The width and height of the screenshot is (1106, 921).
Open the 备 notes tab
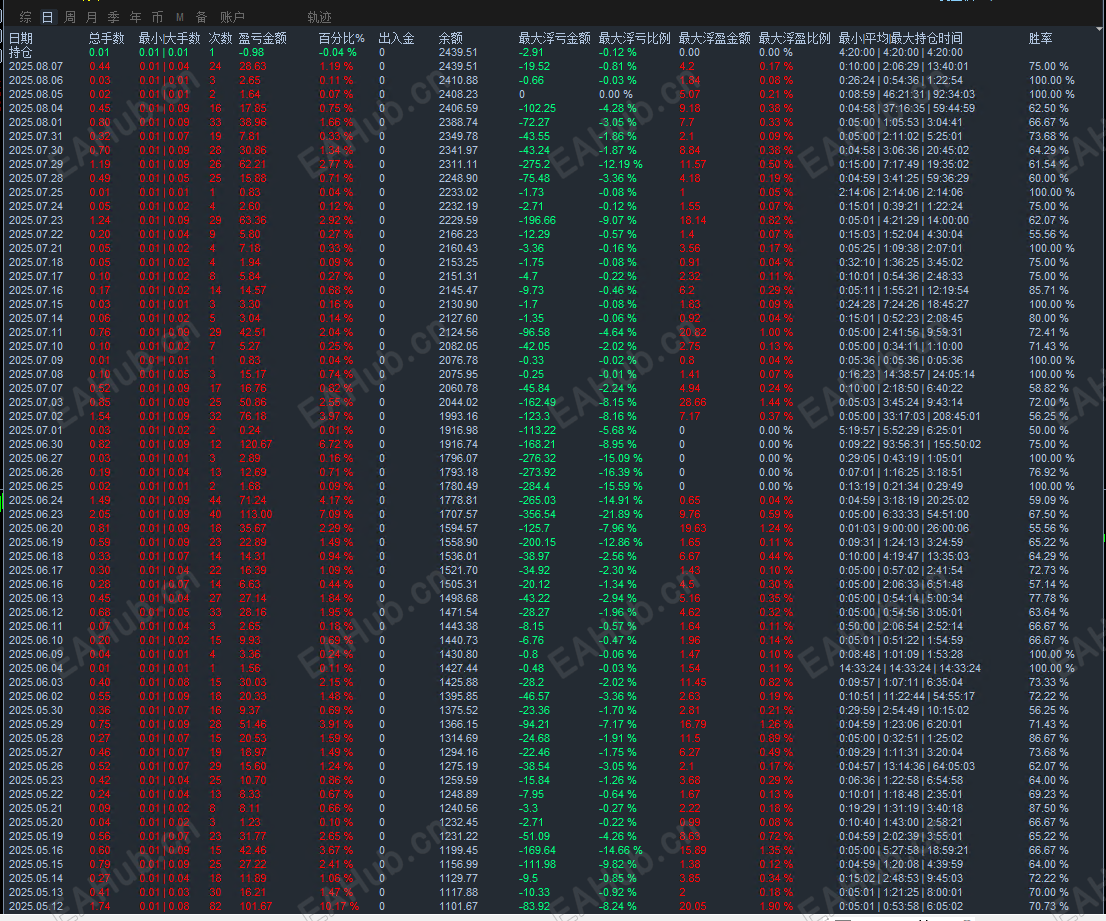[x=202, y=17]
